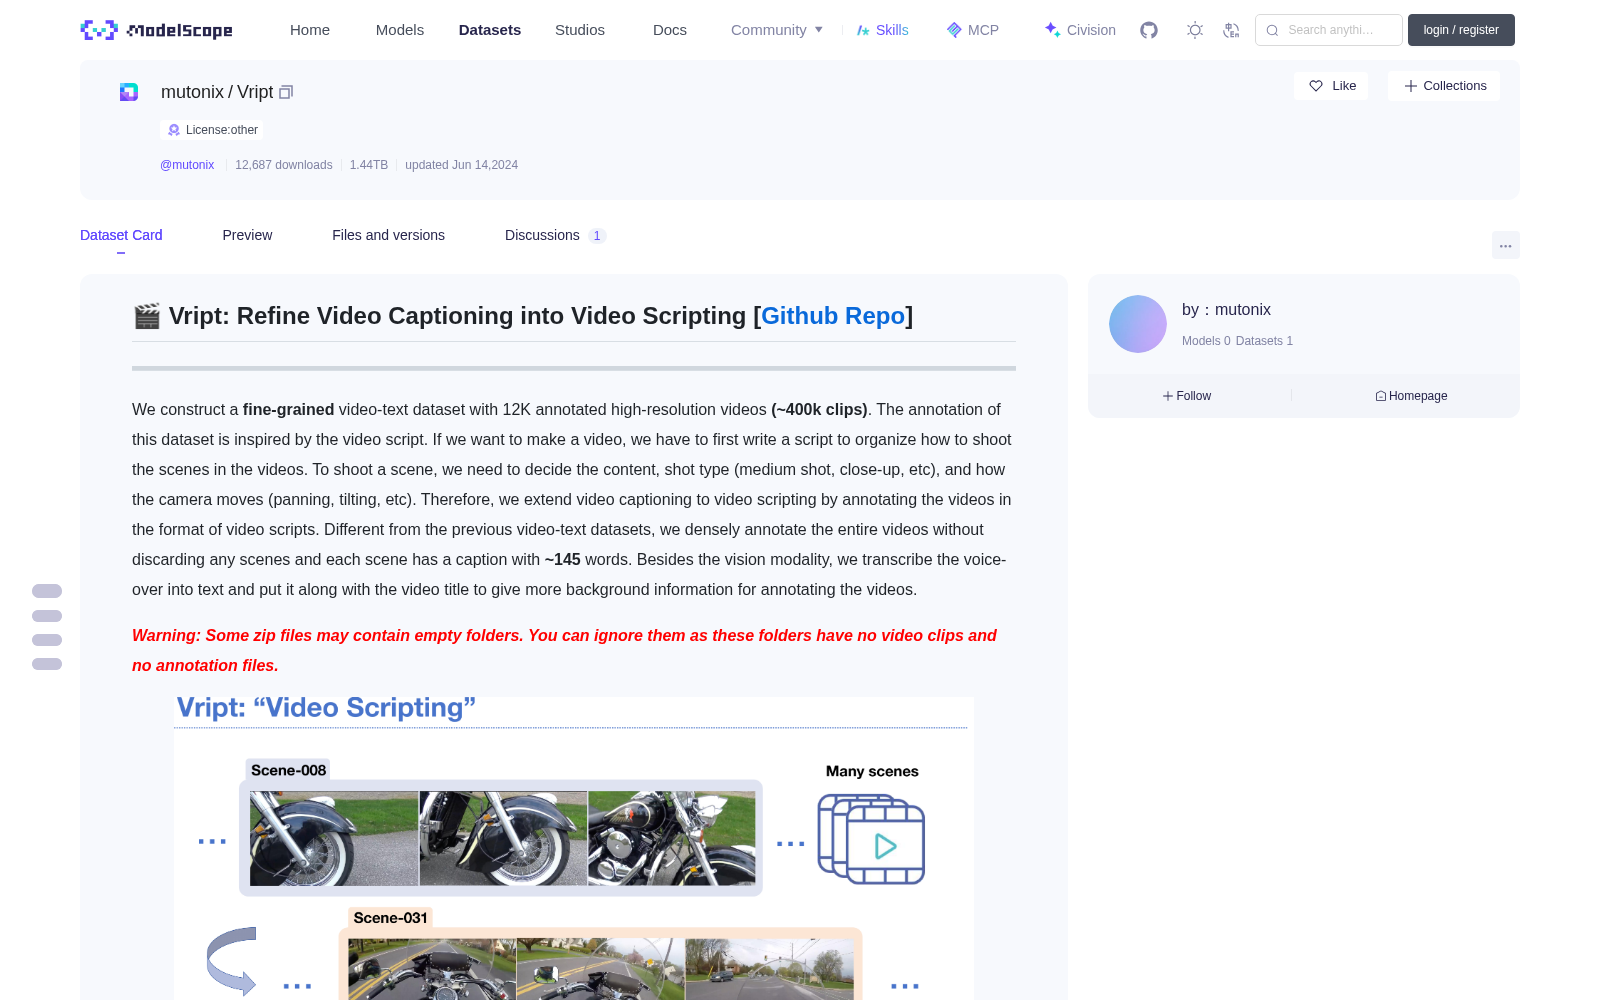Open the Models menu item
Viewport: 1600px width, 1000px height.
400,30
